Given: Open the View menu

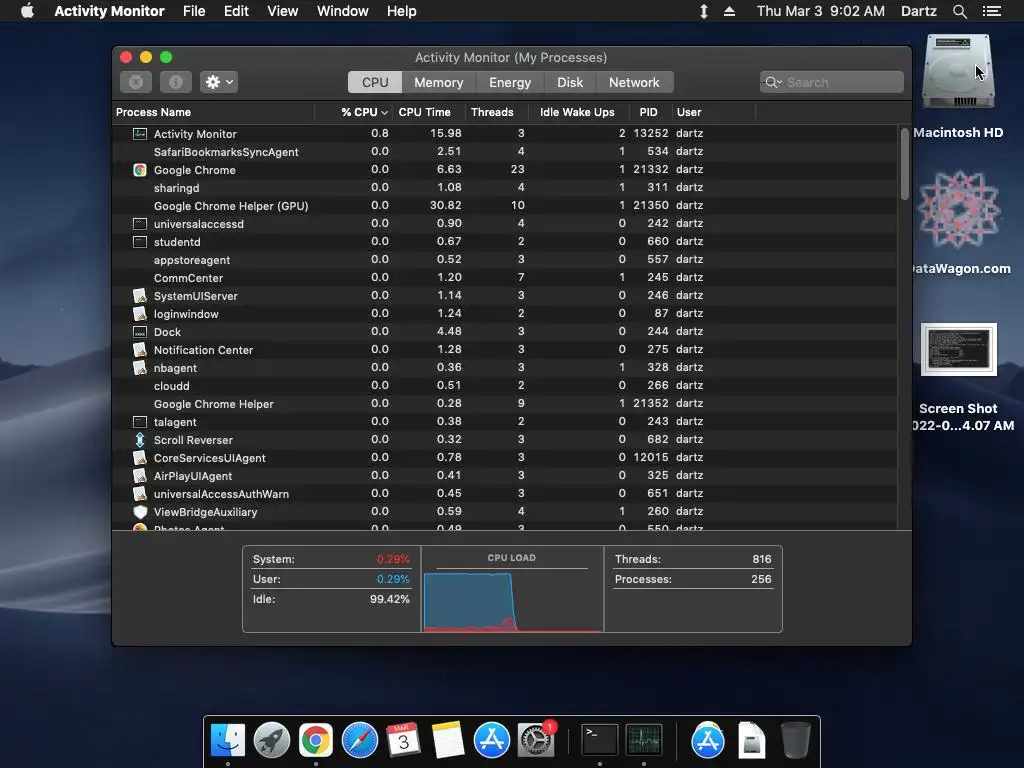Looking at the screenshot, I should 283,11.
